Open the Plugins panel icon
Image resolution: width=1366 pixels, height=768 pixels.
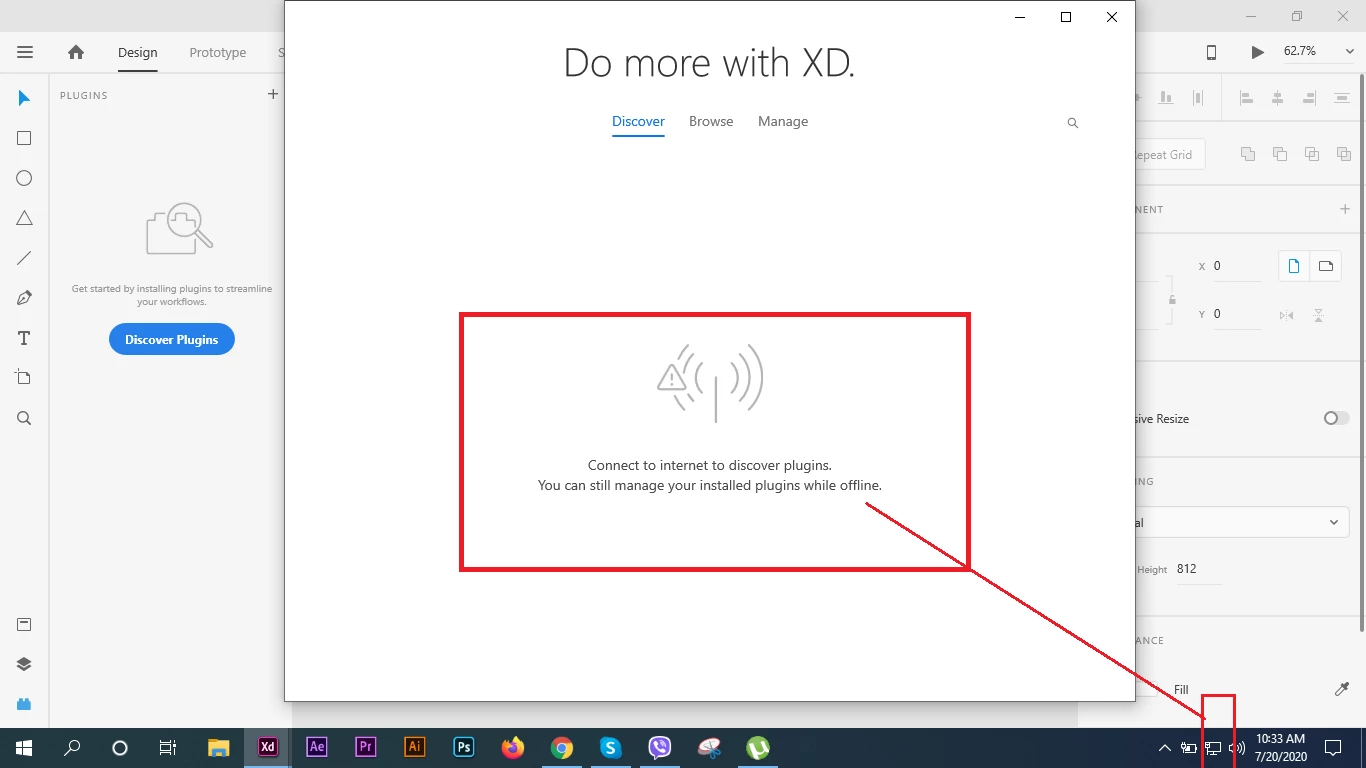coord(24,703)
